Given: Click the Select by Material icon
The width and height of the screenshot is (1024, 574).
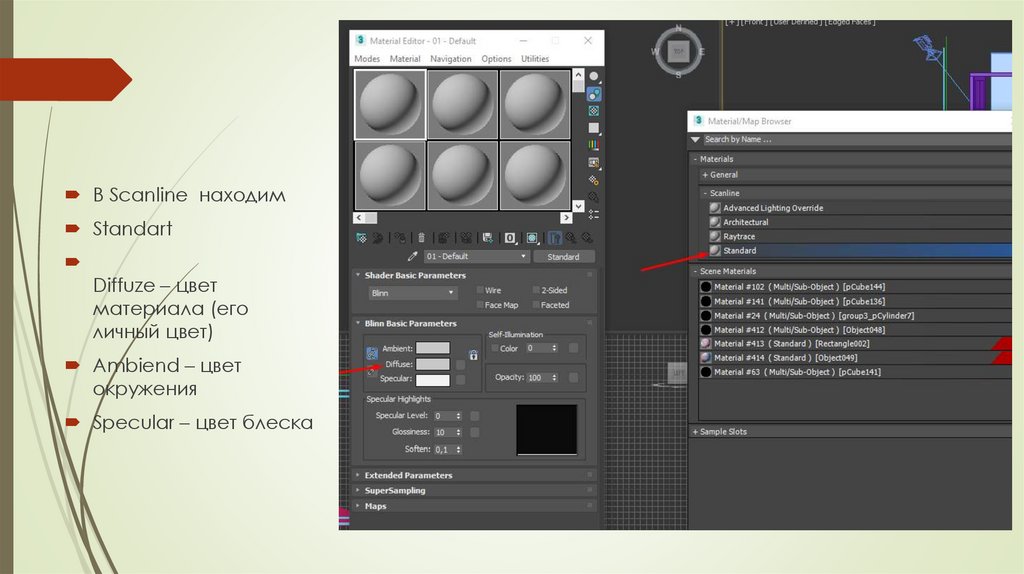Looking at the screenshot, I should tap(594, 197).
